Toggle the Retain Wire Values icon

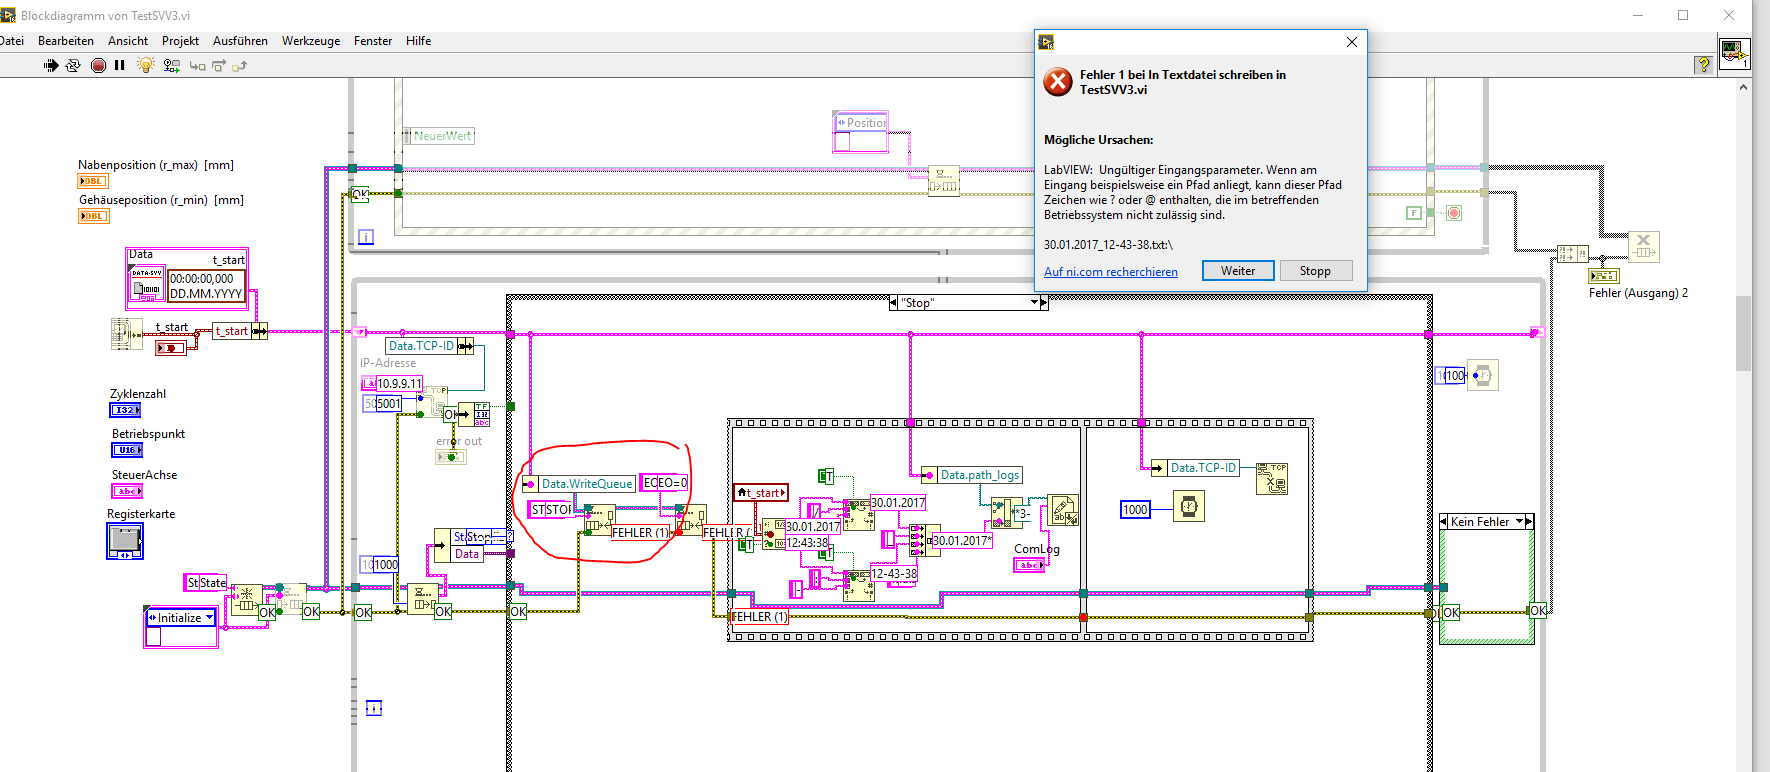[172, 65]
